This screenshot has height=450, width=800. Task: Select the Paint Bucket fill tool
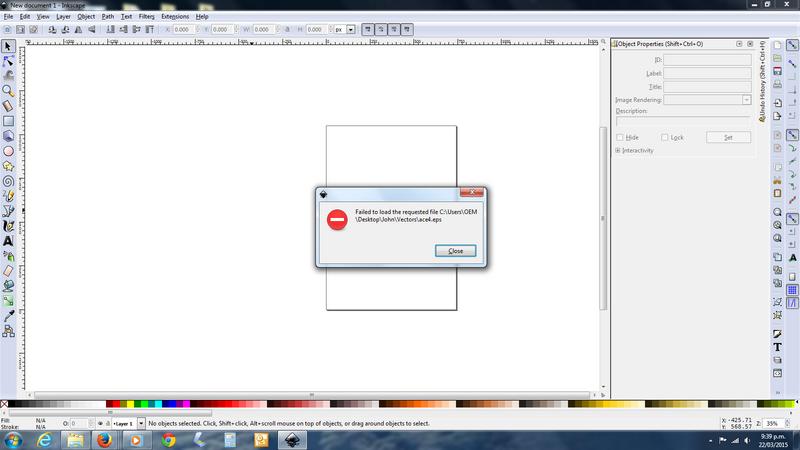pyautogui.click(x=8, y=286)
